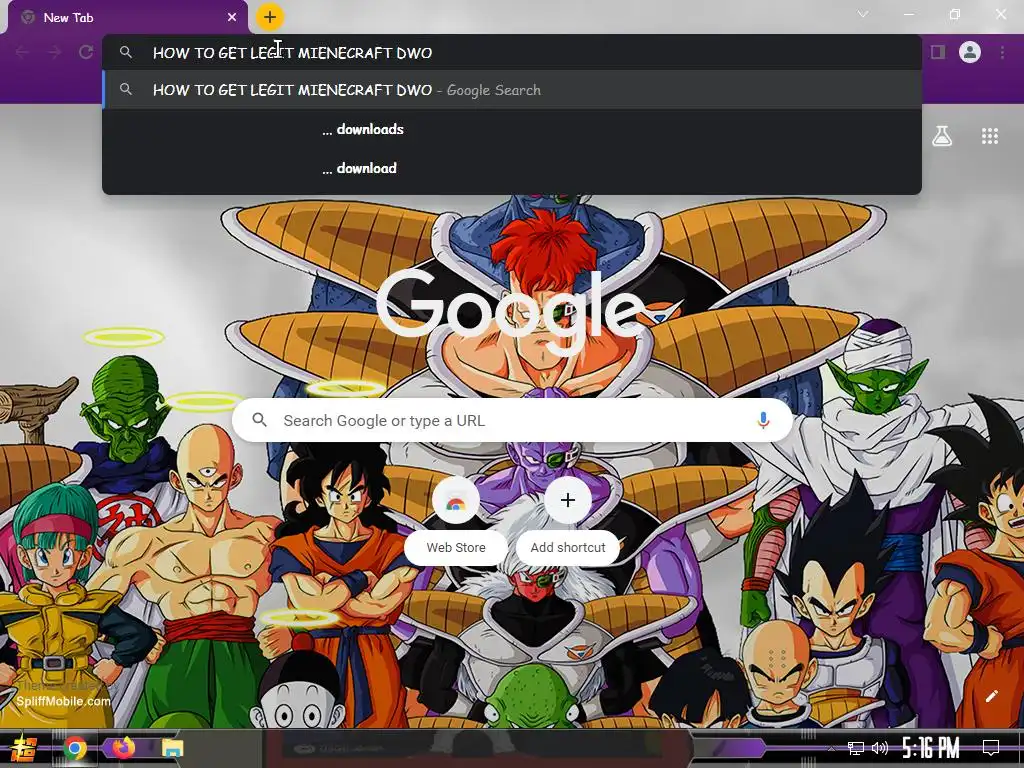Show hidden tray icons chevron

pos(831,748)
